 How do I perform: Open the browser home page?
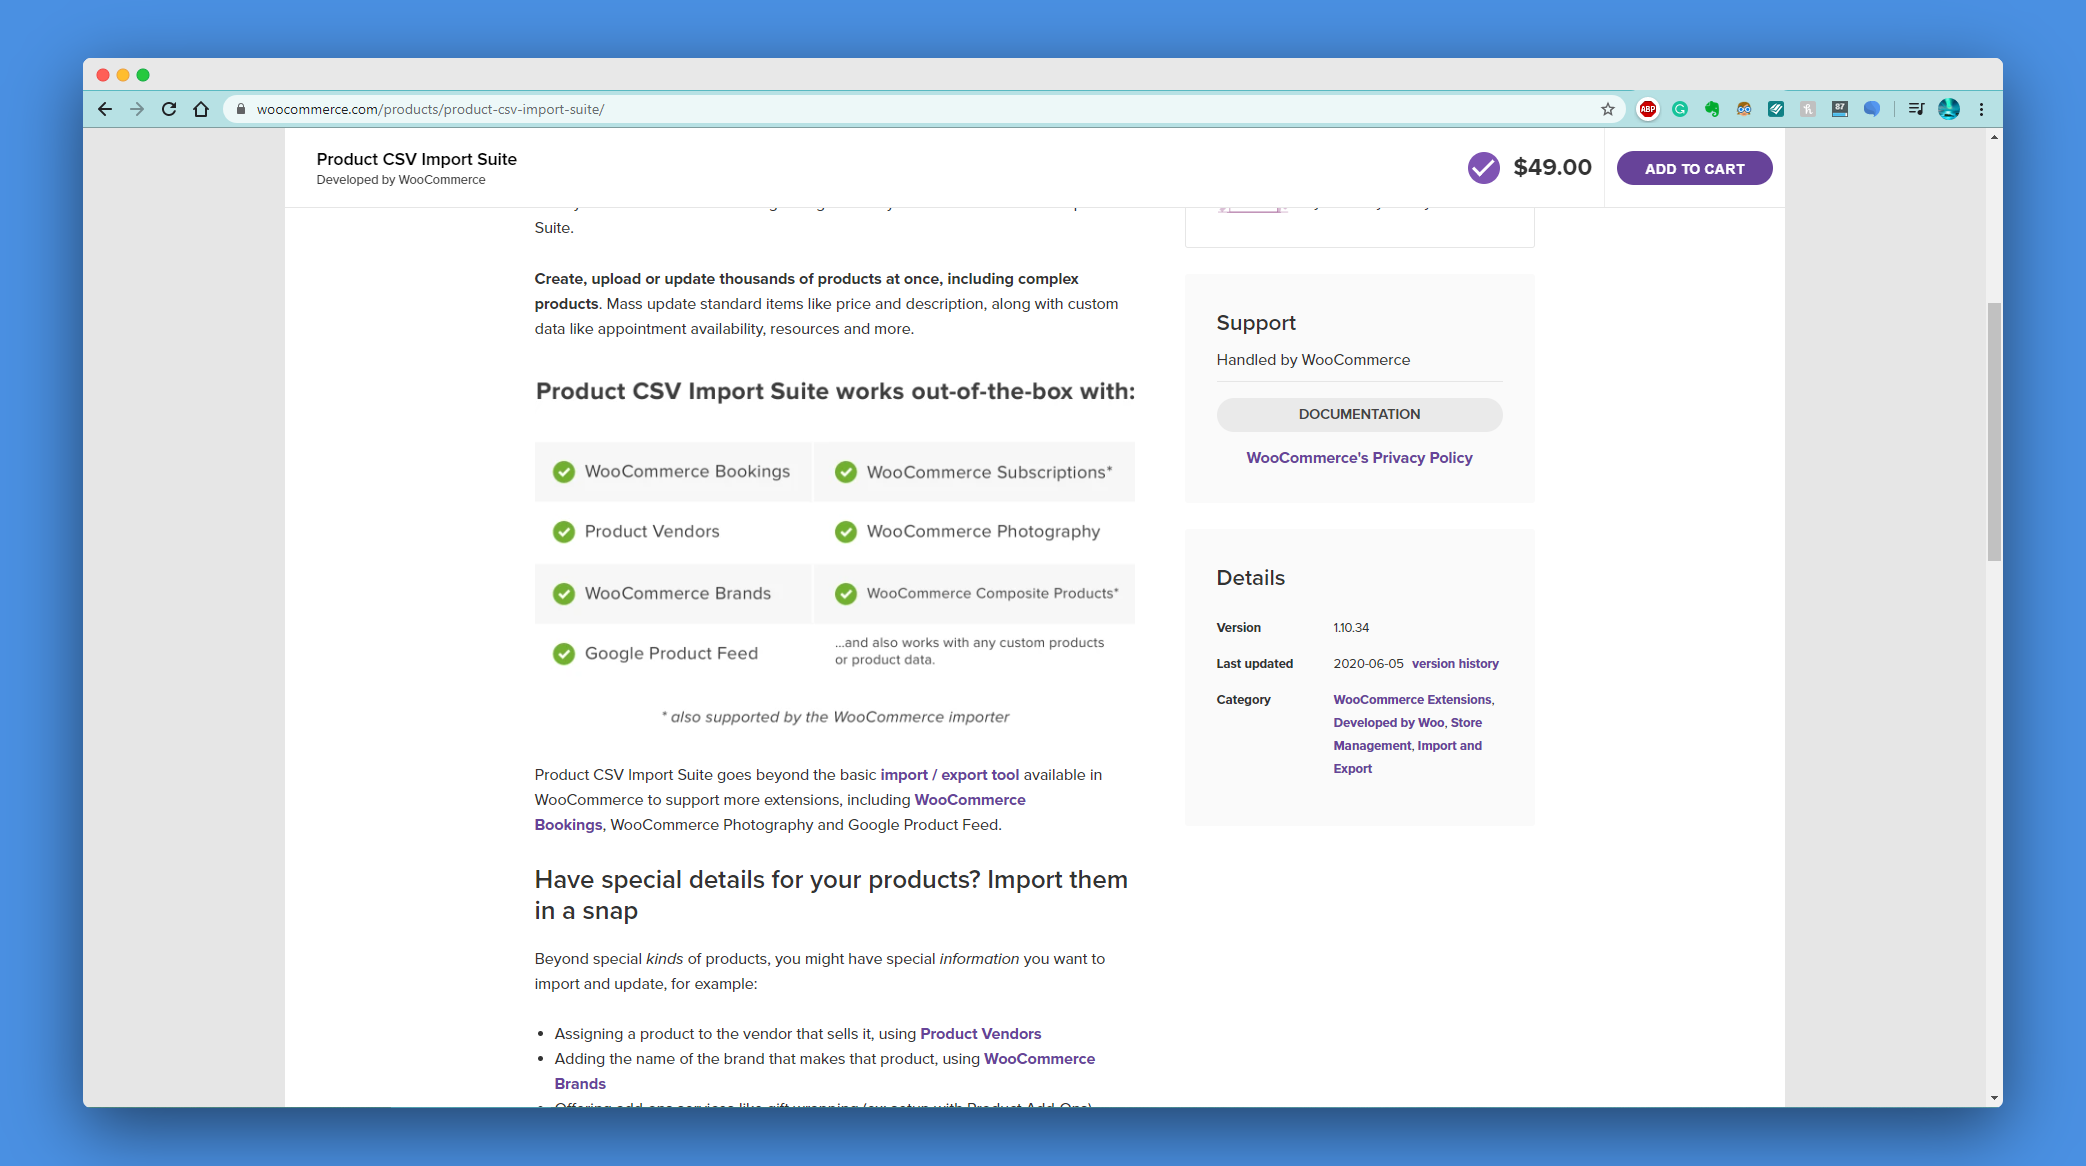click(x=201, y=109)
